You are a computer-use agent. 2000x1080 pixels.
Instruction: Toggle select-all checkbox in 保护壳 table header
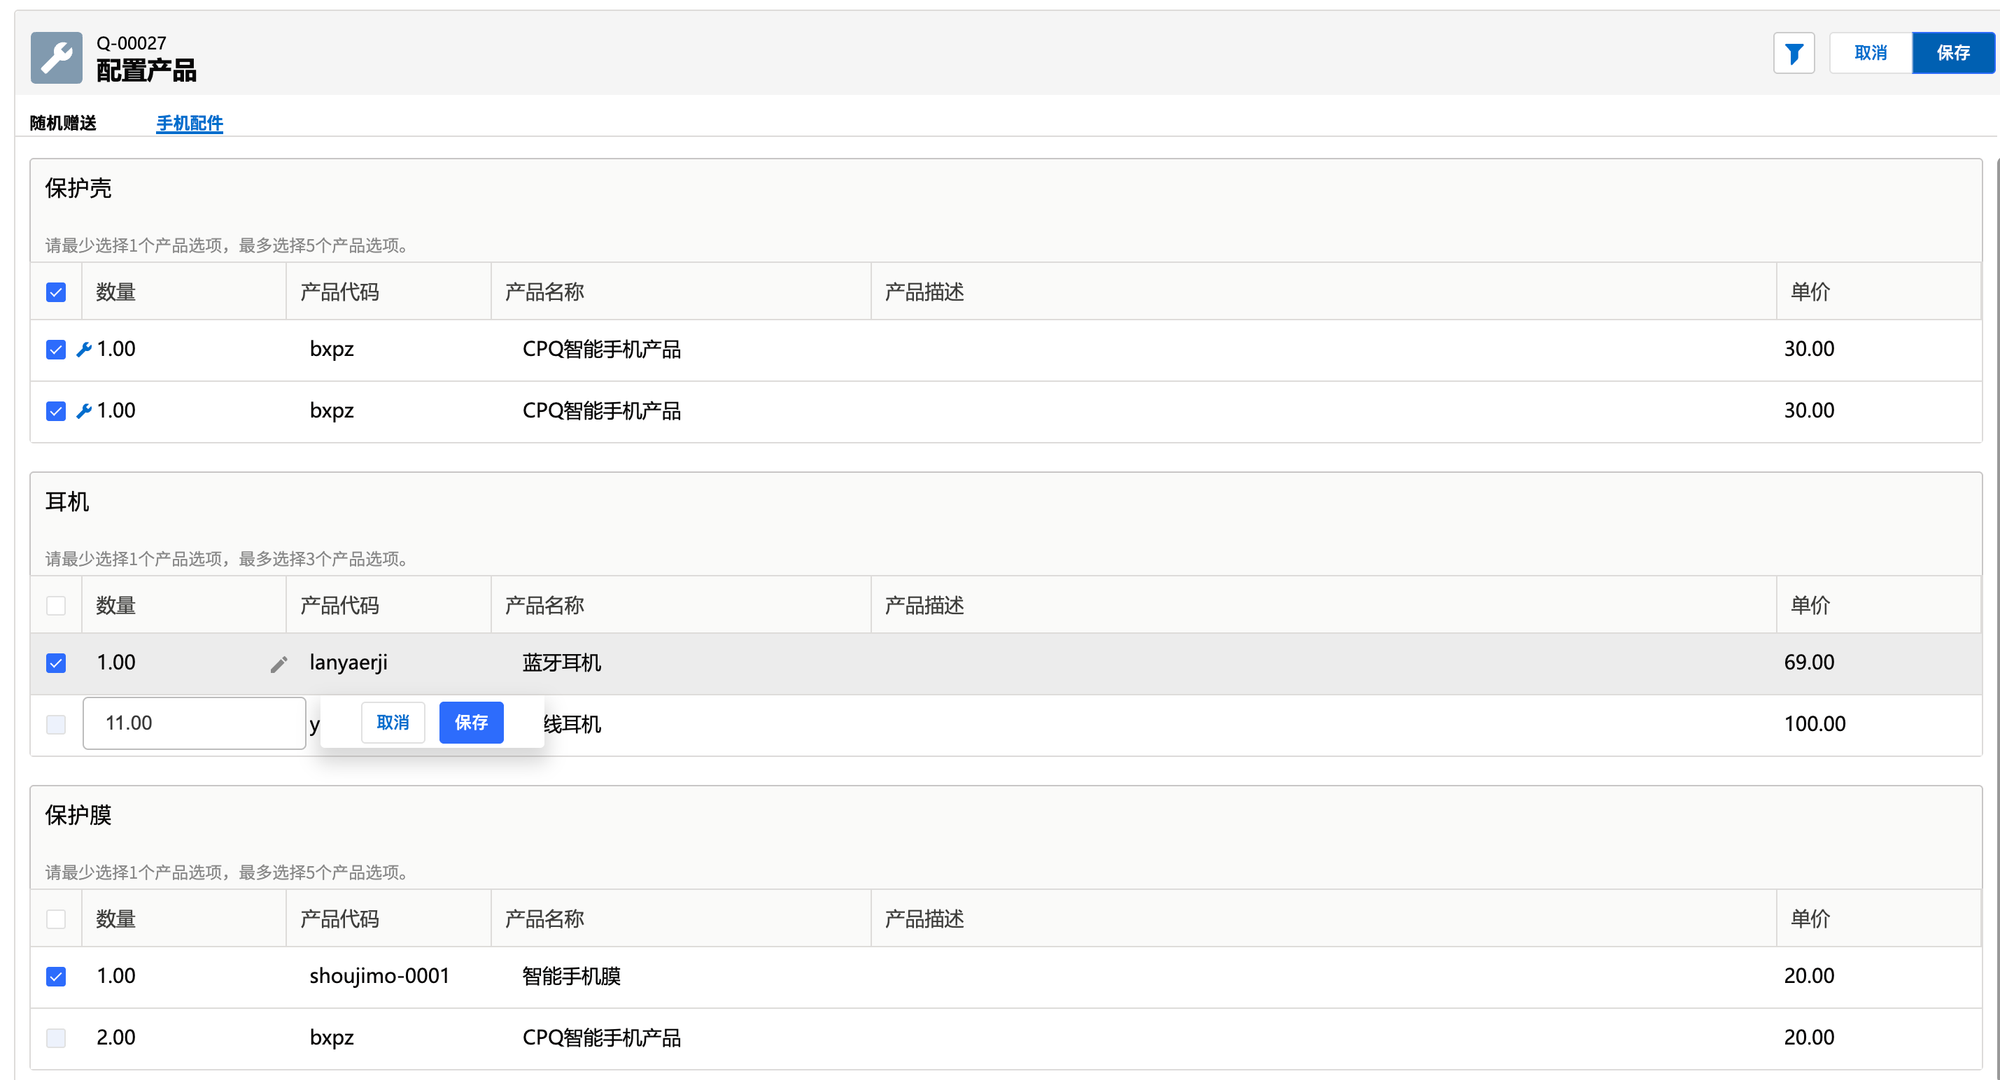pos(56,292)
